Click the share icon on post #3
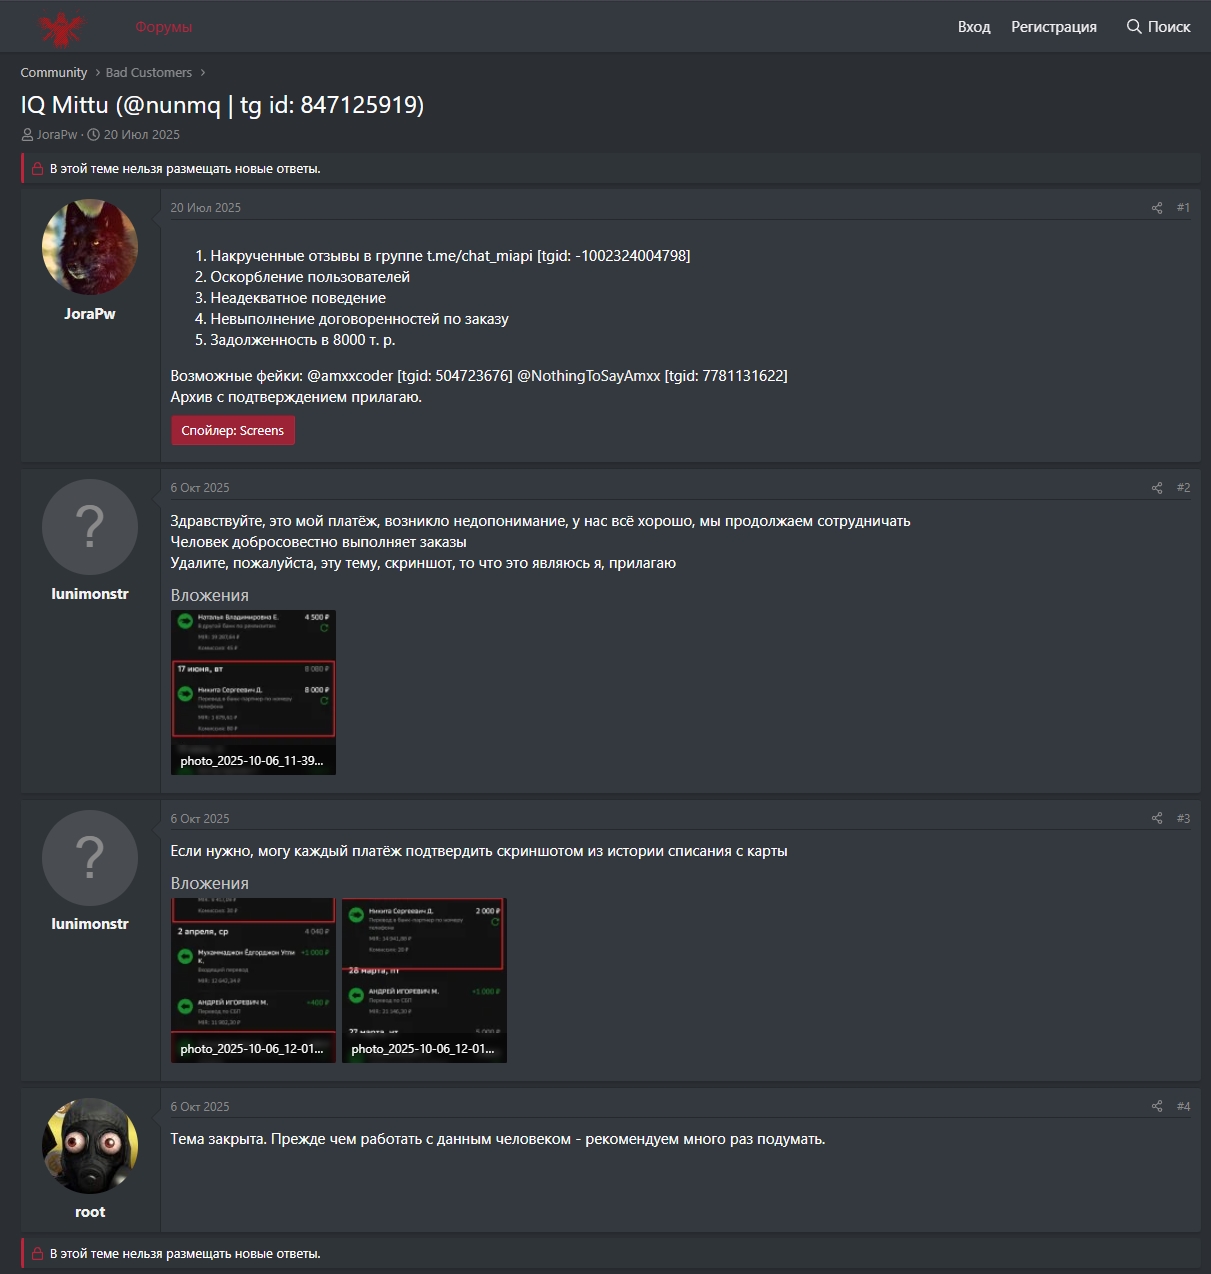This screenshot has height=1274, width=1211. [1157, 818]
